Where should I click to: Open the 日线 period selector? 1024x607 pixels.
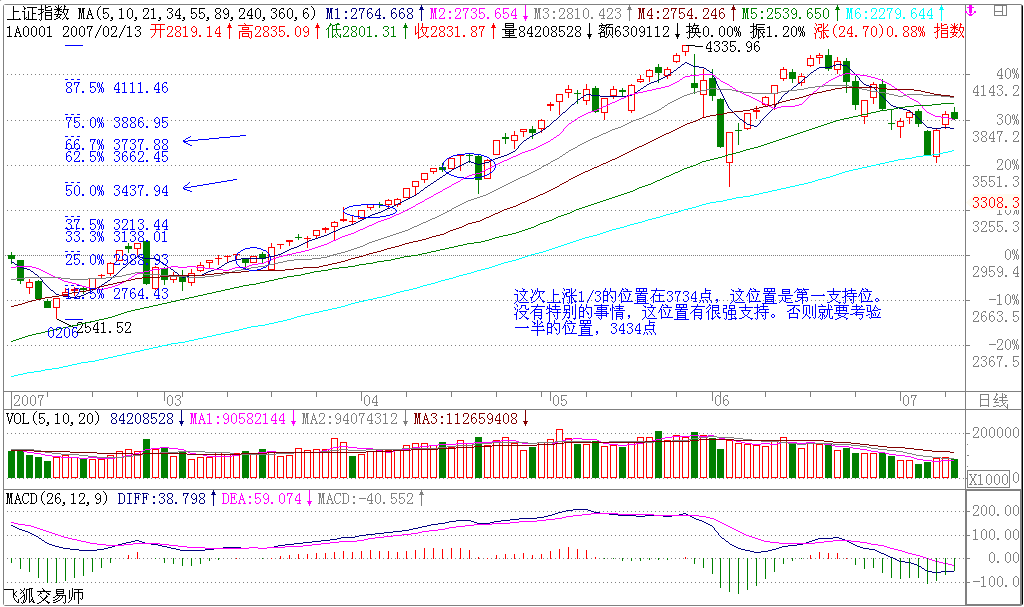[992, 399]
